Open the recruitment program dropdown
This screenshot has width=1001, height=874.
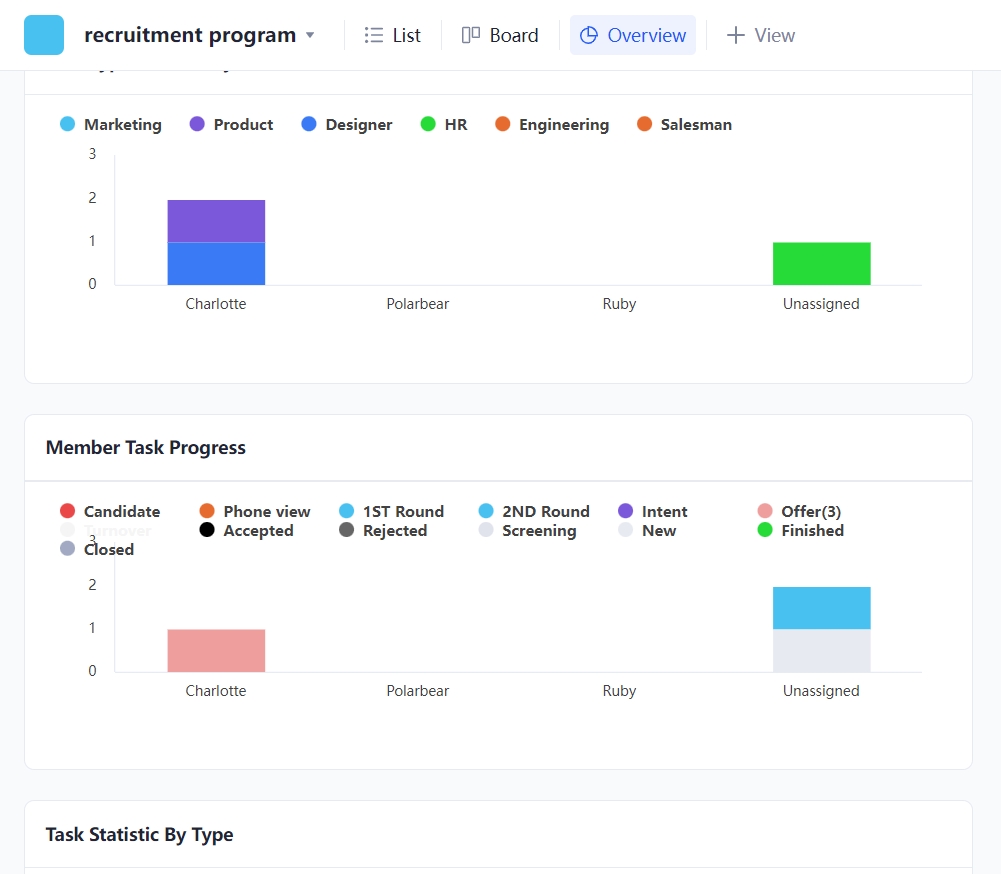(310, 34)
